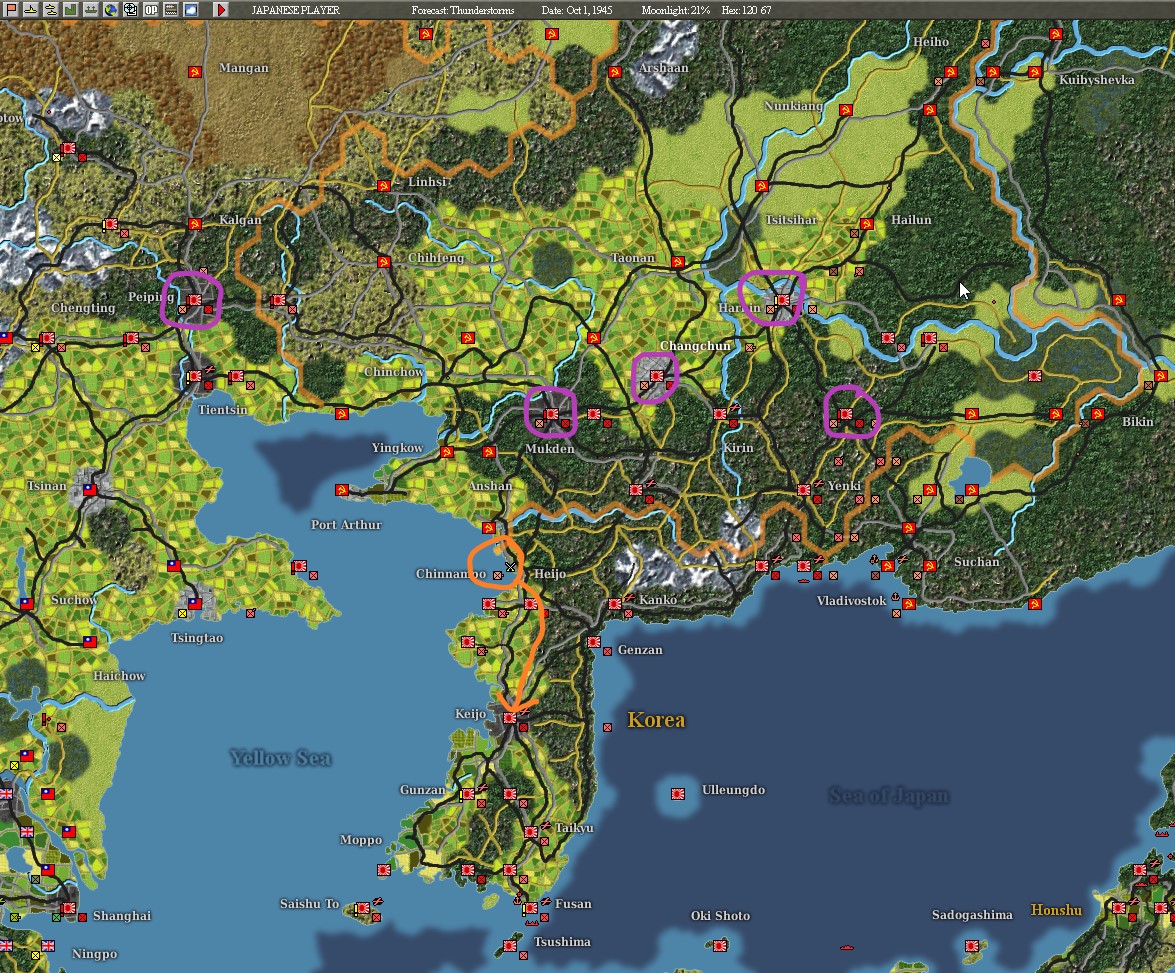Select the Soviet base icon at Yingkow
Screen dimensions: 1175x973
pyautogui.click(x=447, y=451)
